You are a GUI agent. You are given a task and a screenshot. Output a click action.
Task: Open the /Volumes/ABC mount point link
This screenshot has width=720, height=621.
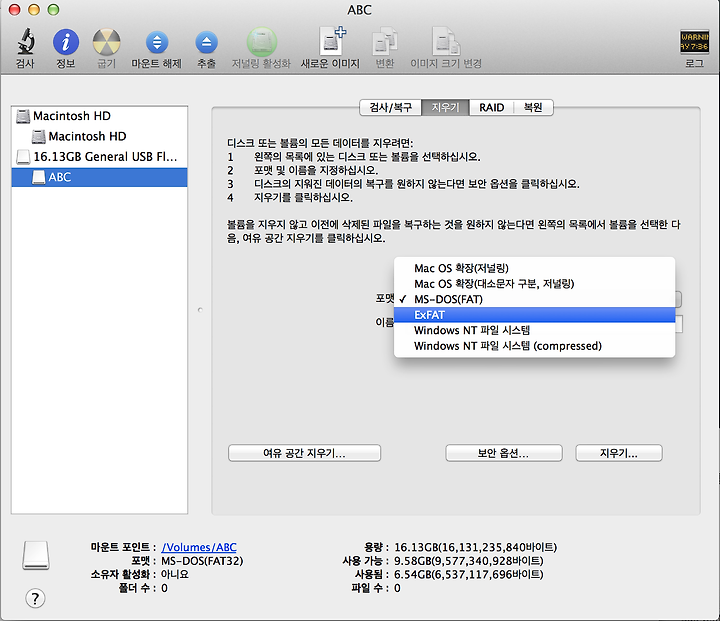(199, 547)
